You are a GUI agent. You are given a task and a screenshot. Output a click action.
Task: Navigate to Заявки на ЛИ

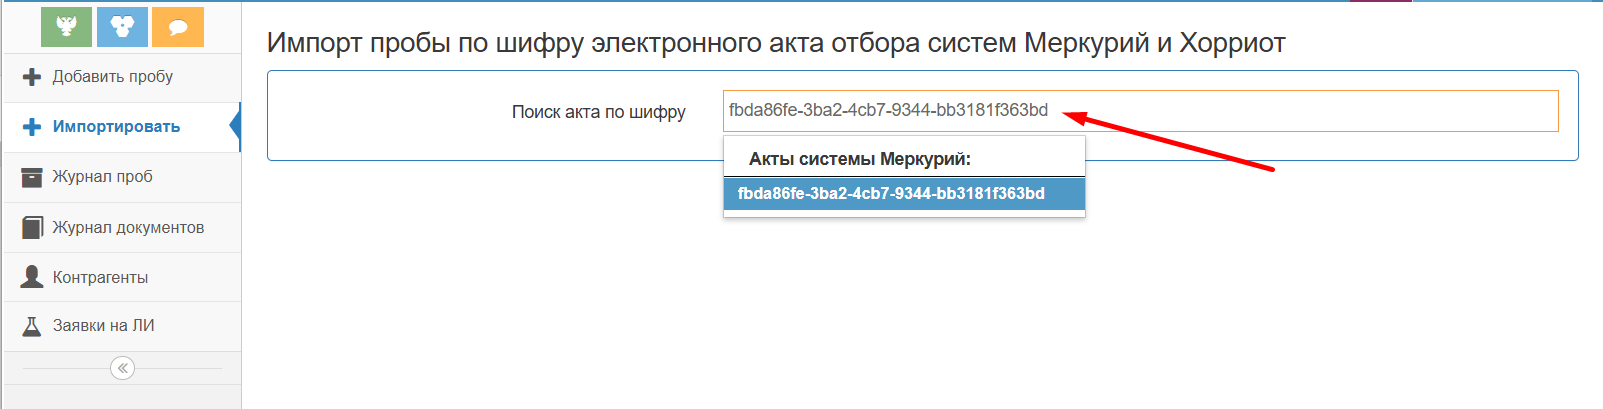coord(103,326)
